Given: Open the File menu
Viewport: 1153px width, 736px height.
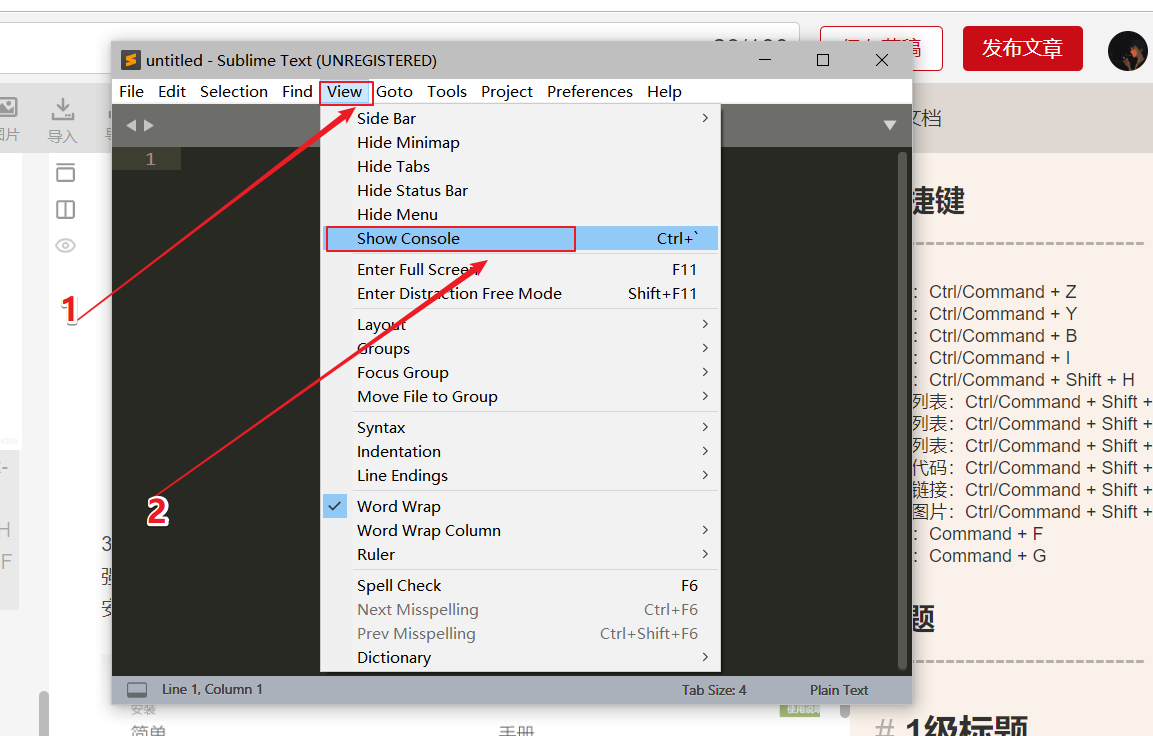Looking at the screenshot, I should [x=132, y=92].
